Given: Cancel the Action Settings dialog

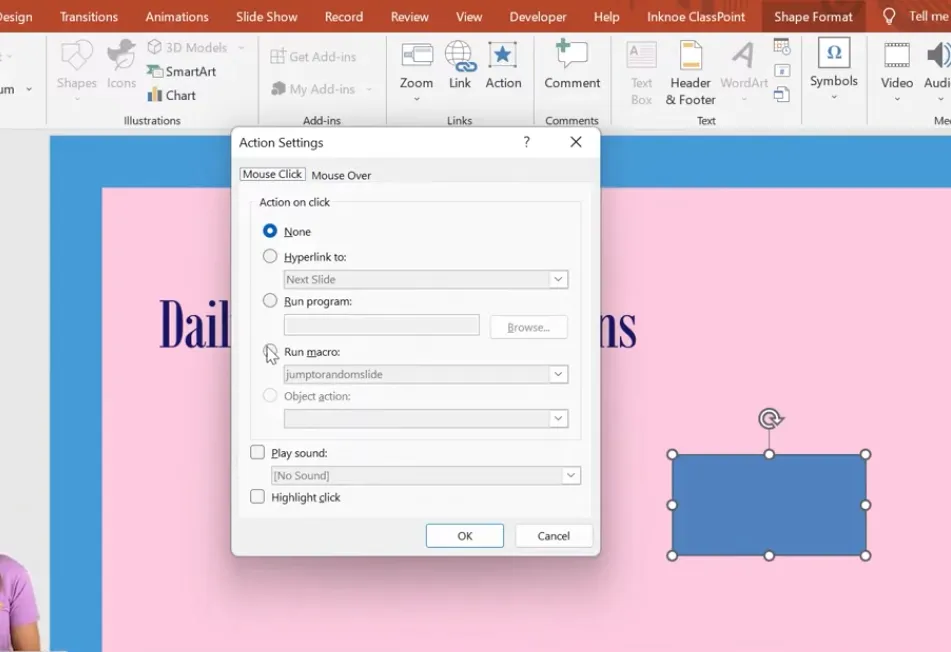Looking at the screenshot, I should coord(553,536).
